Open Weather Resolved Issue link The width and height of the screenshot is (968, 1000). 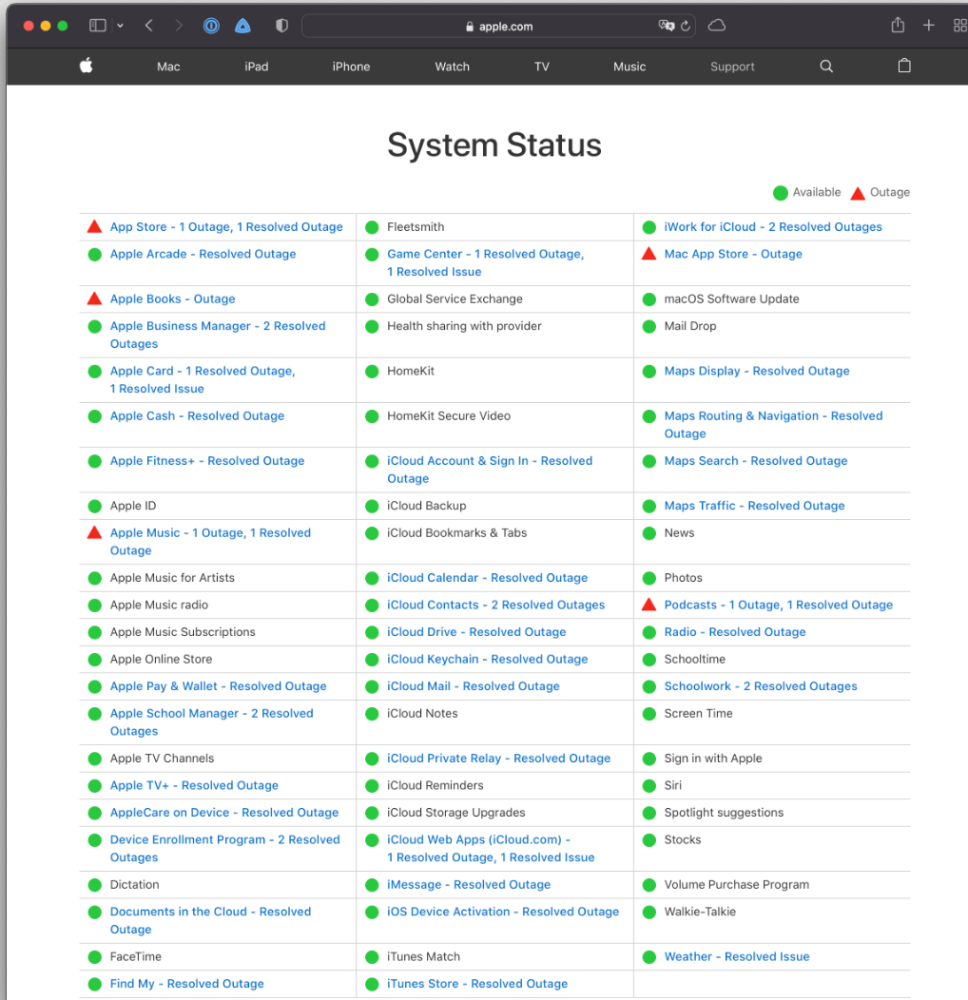737,957
